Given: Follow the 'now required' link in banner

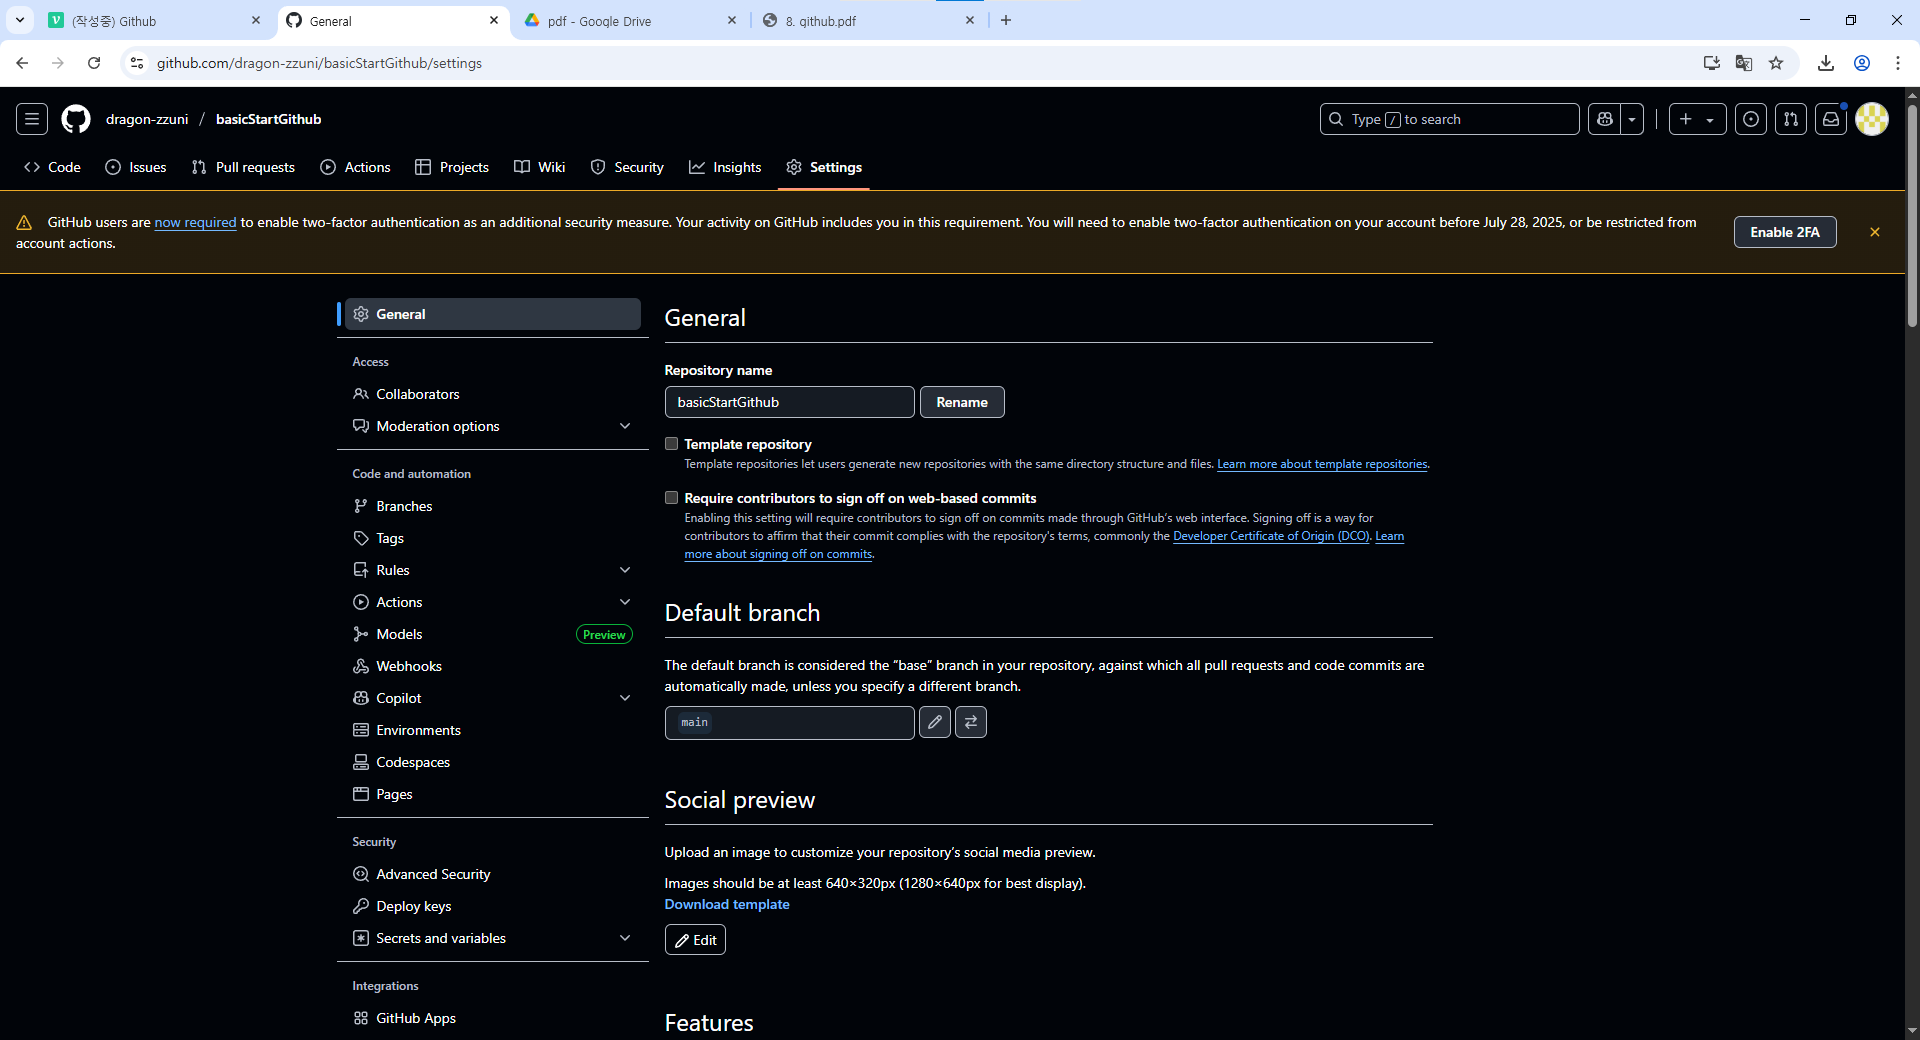Looking at the screenshot, I should click(195, 222).
